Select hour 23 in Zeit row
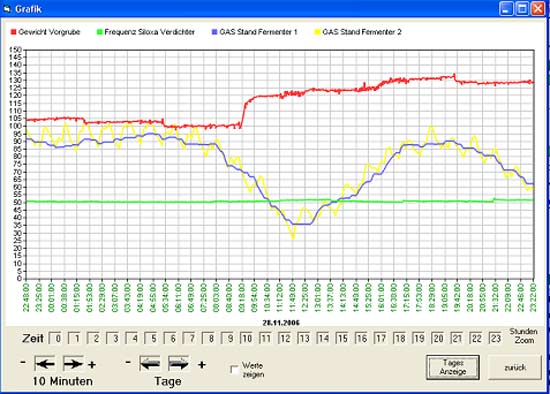550x394 pixels. click(x=495, y=339)
